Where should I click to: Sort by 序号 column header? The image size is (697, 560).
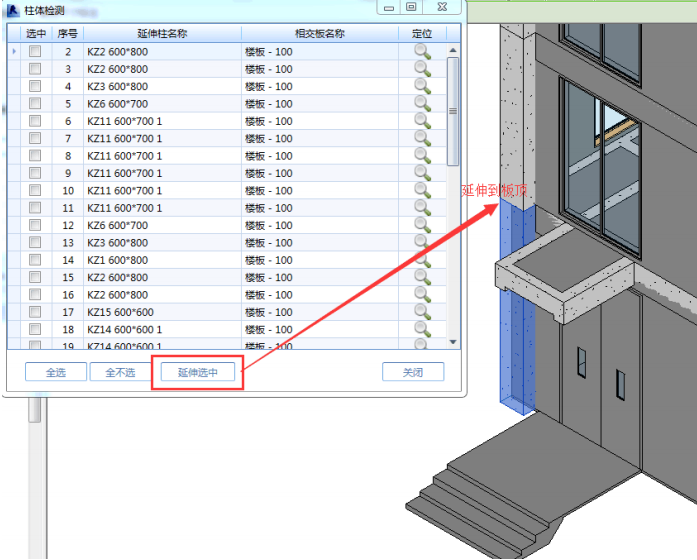68,33
